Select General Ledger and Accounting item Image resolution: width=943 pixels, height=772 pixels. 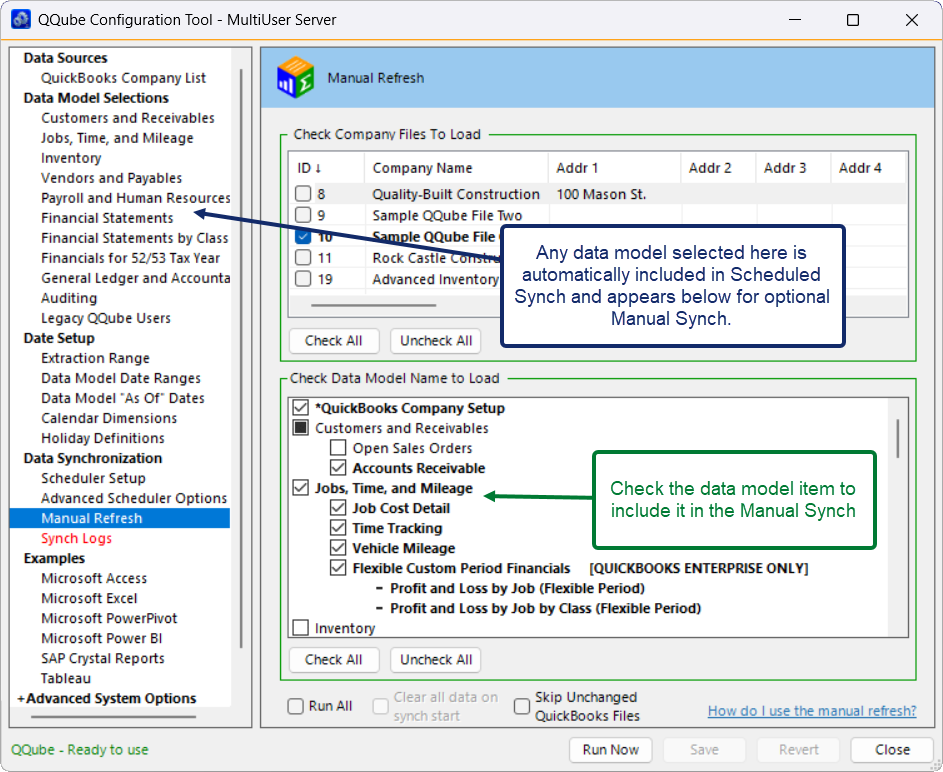[x=135, y=278]
